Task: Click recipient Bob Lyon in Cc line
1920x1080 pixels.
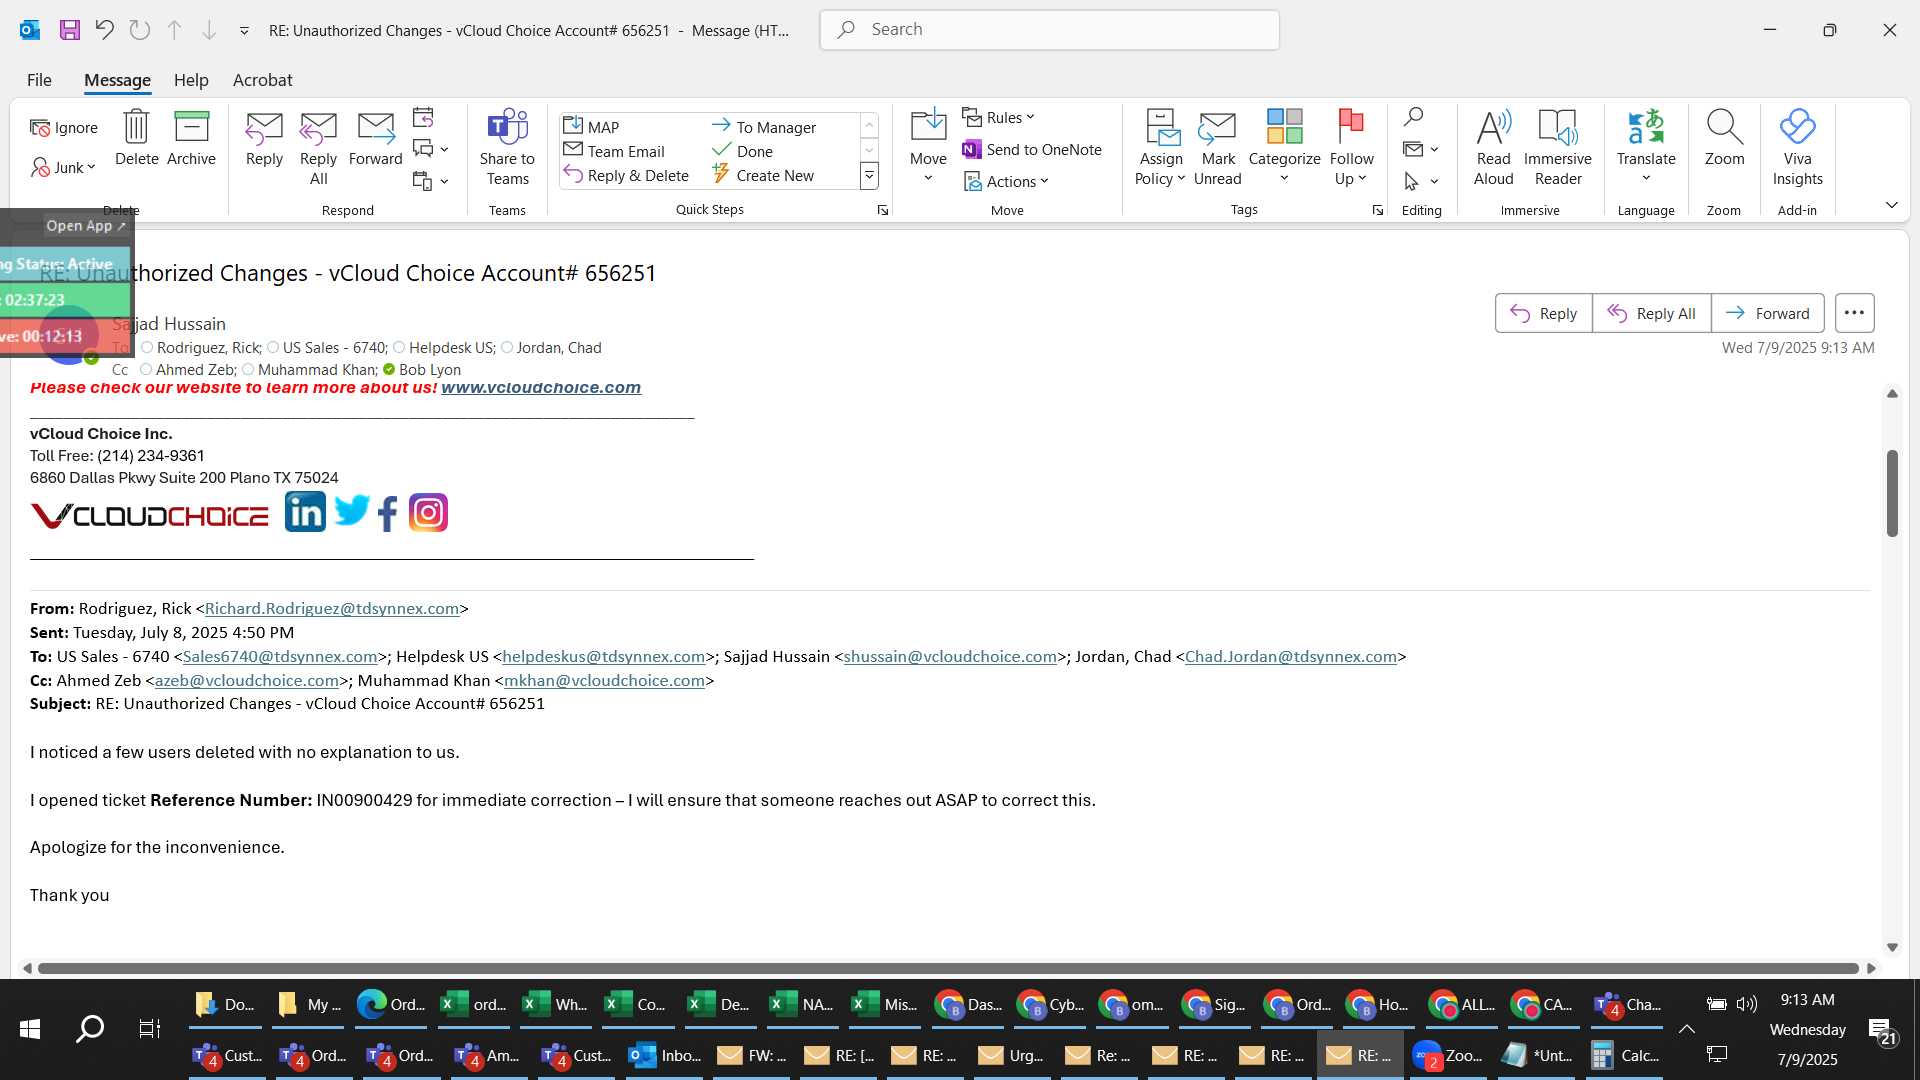Action: (430, 369)
